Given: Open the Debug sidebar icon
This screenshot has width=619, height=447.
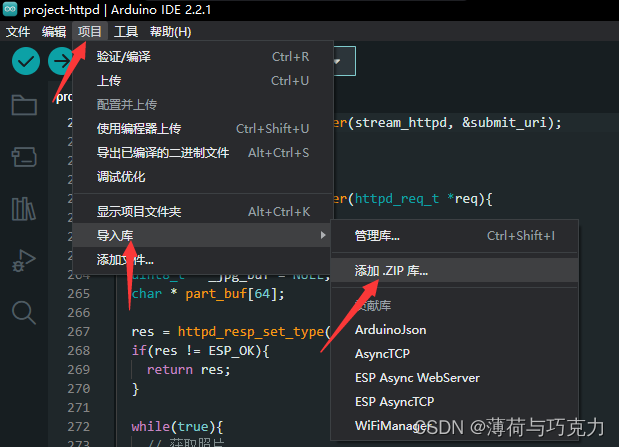Looking at the screenshot, I should tap(24, 261).
